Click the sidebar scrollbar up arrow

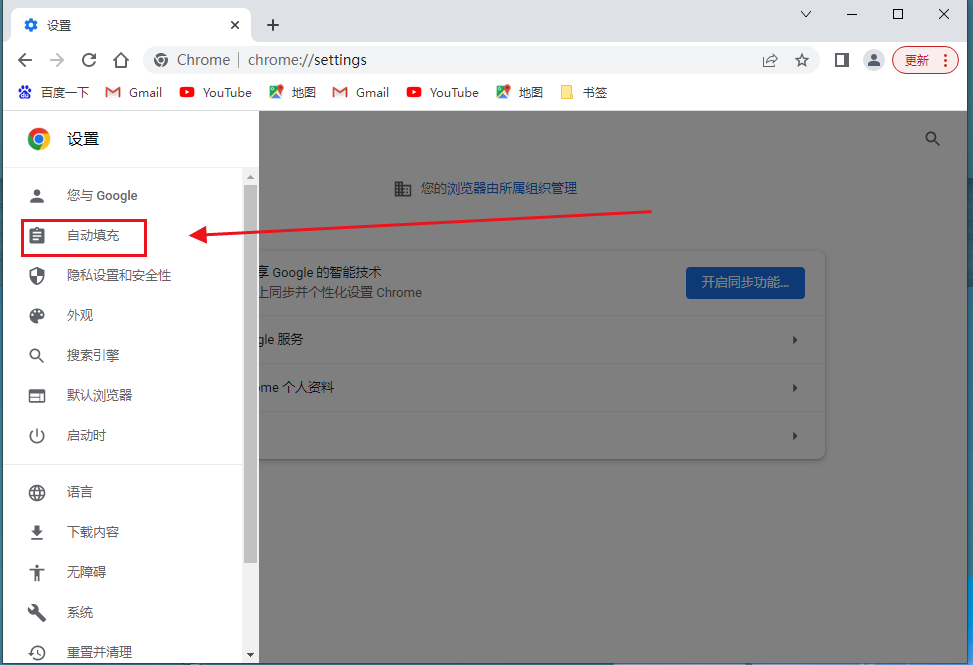click(251, 177)
